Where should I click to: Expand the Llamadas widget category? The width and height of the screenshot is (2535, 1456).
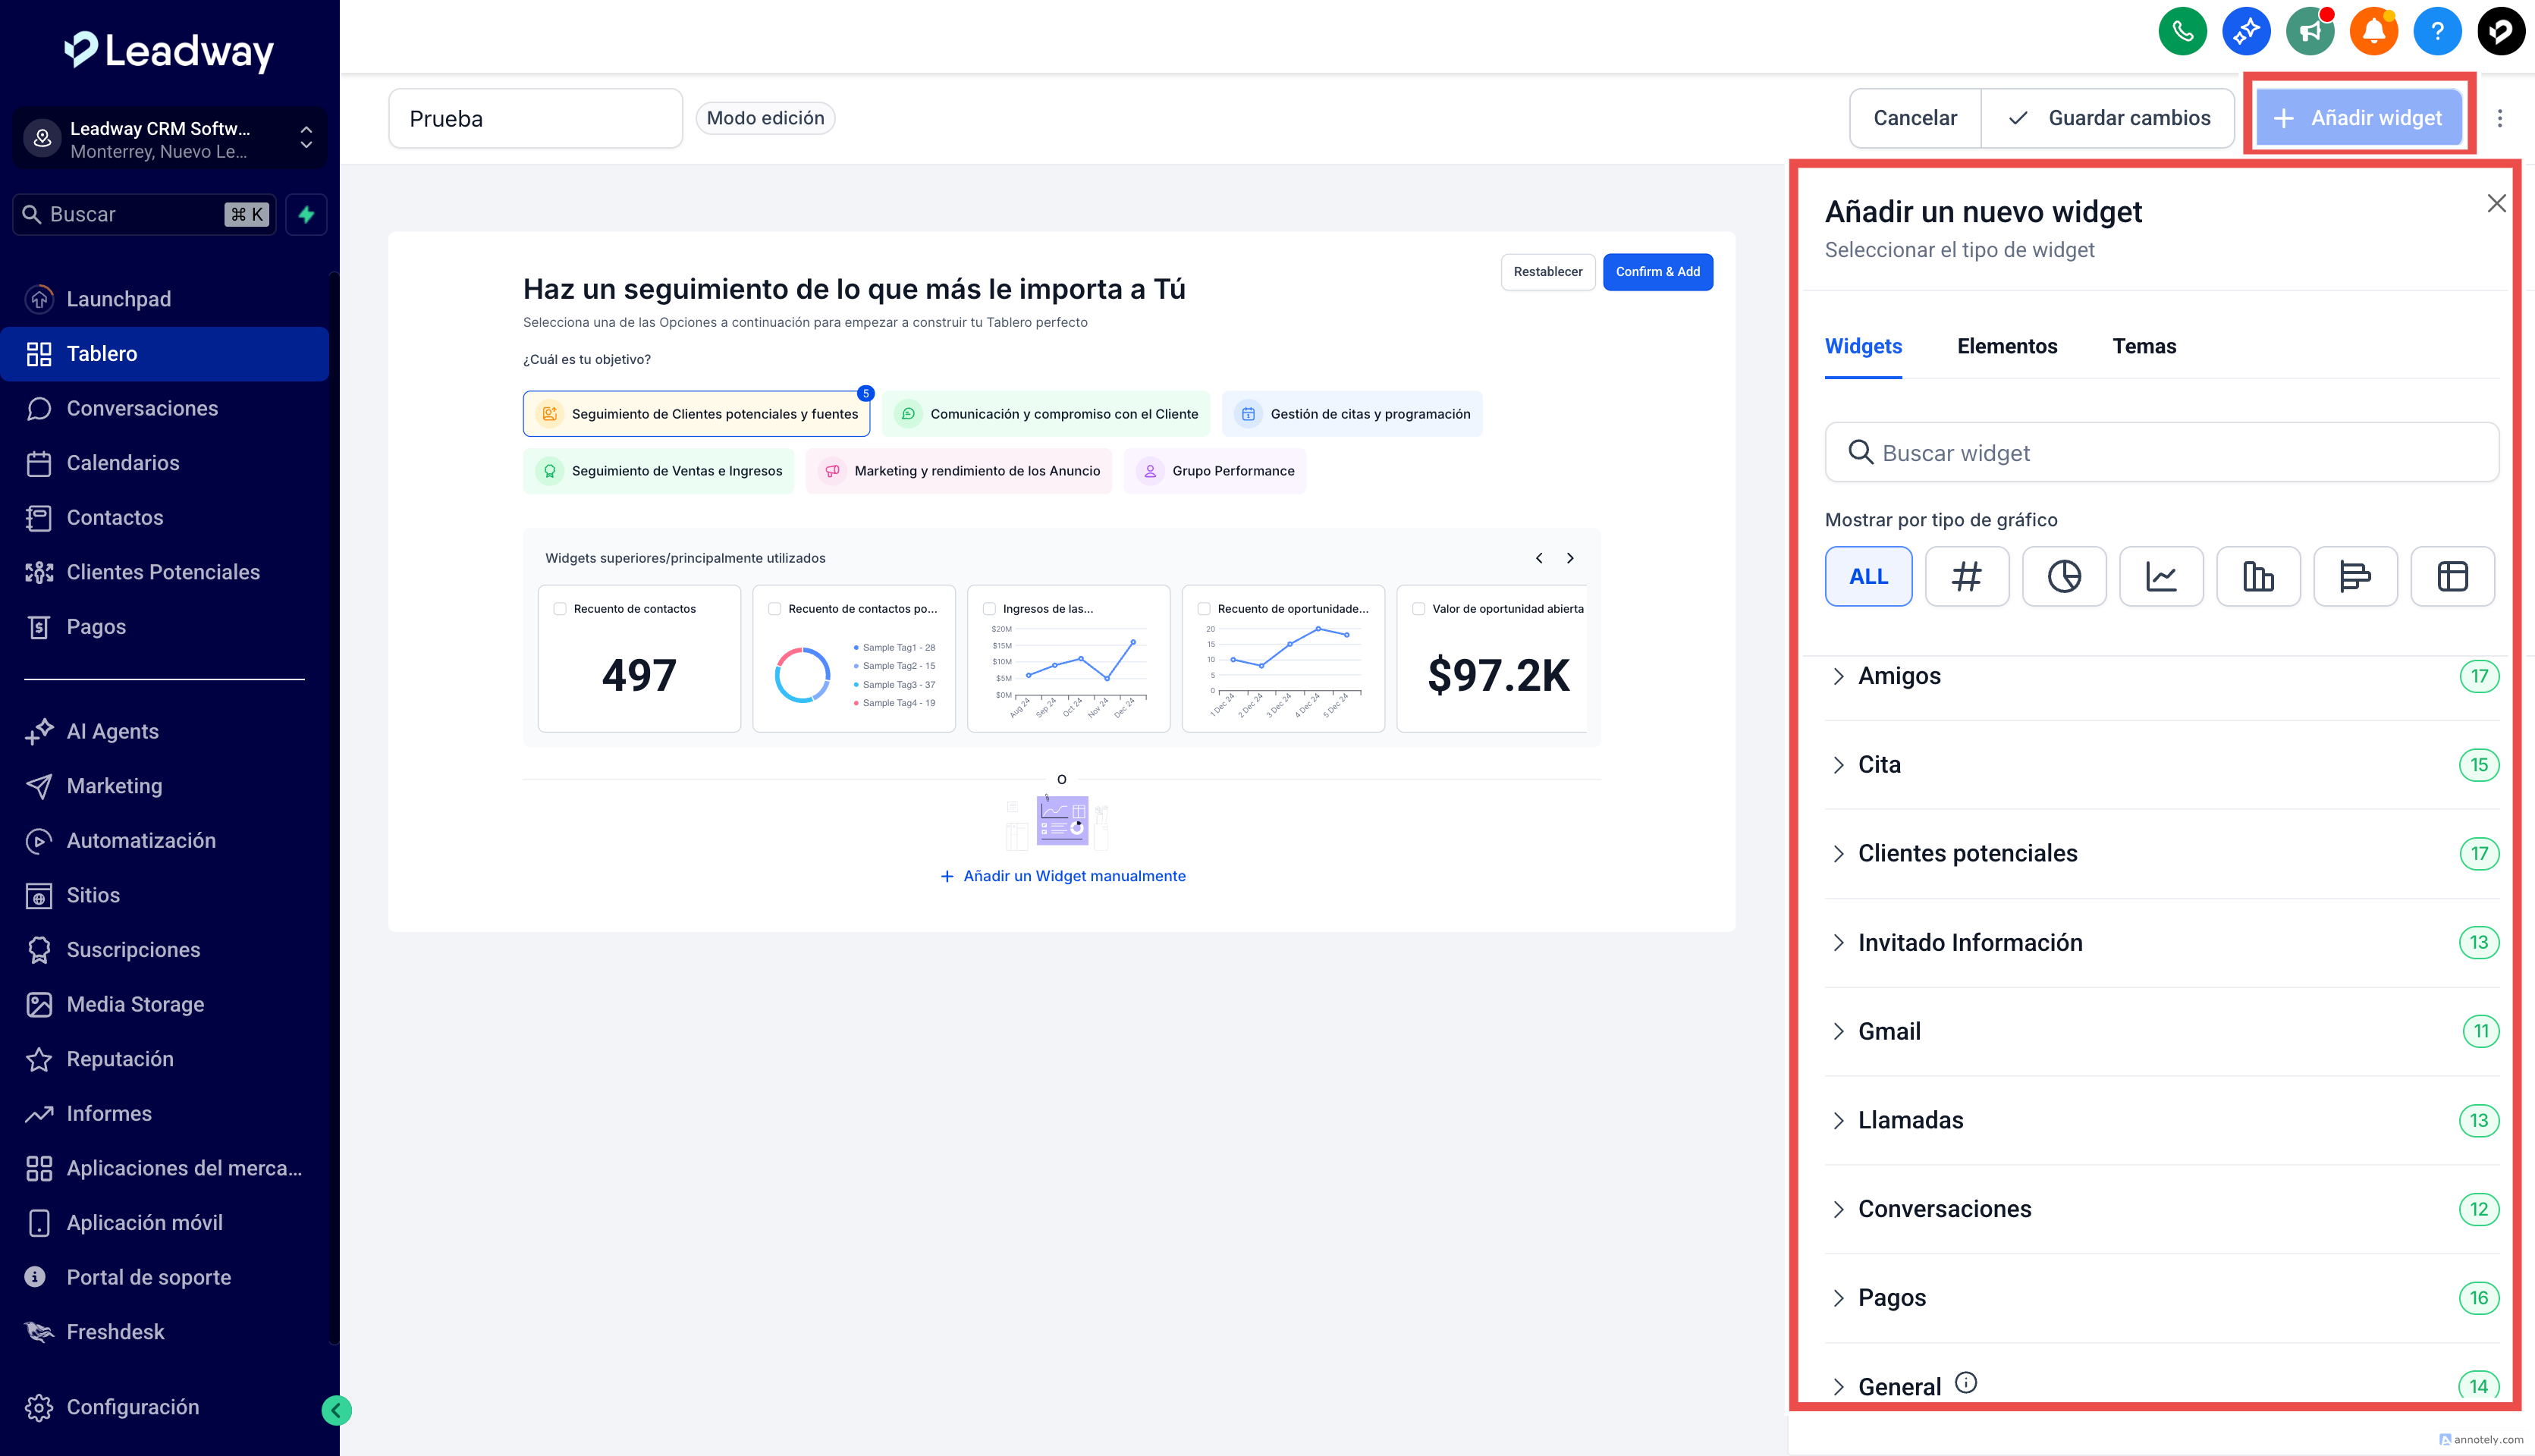1909,1120
